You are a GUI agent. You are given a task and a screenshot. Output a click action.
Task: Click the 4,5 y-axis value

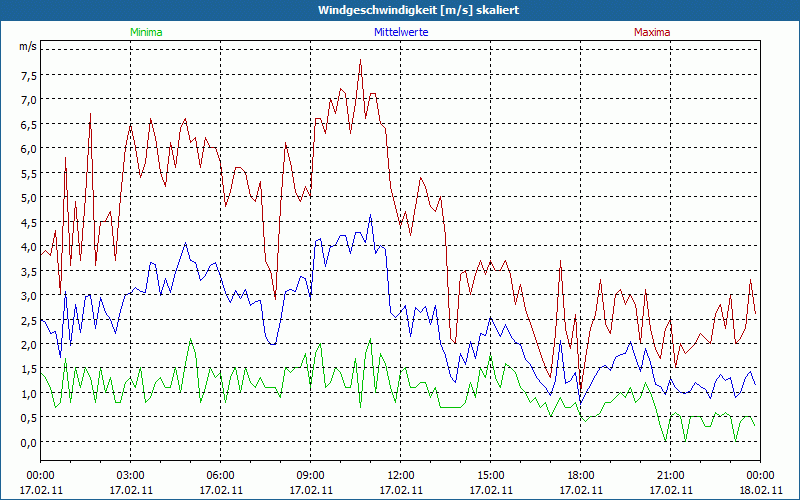click(x=29, y=223)
